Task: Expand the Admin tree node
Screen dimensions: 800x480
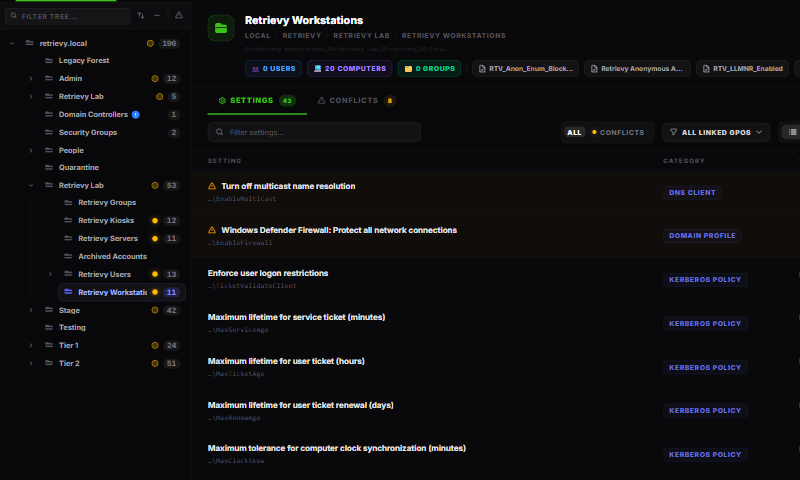Action: (x=31, y=79)
